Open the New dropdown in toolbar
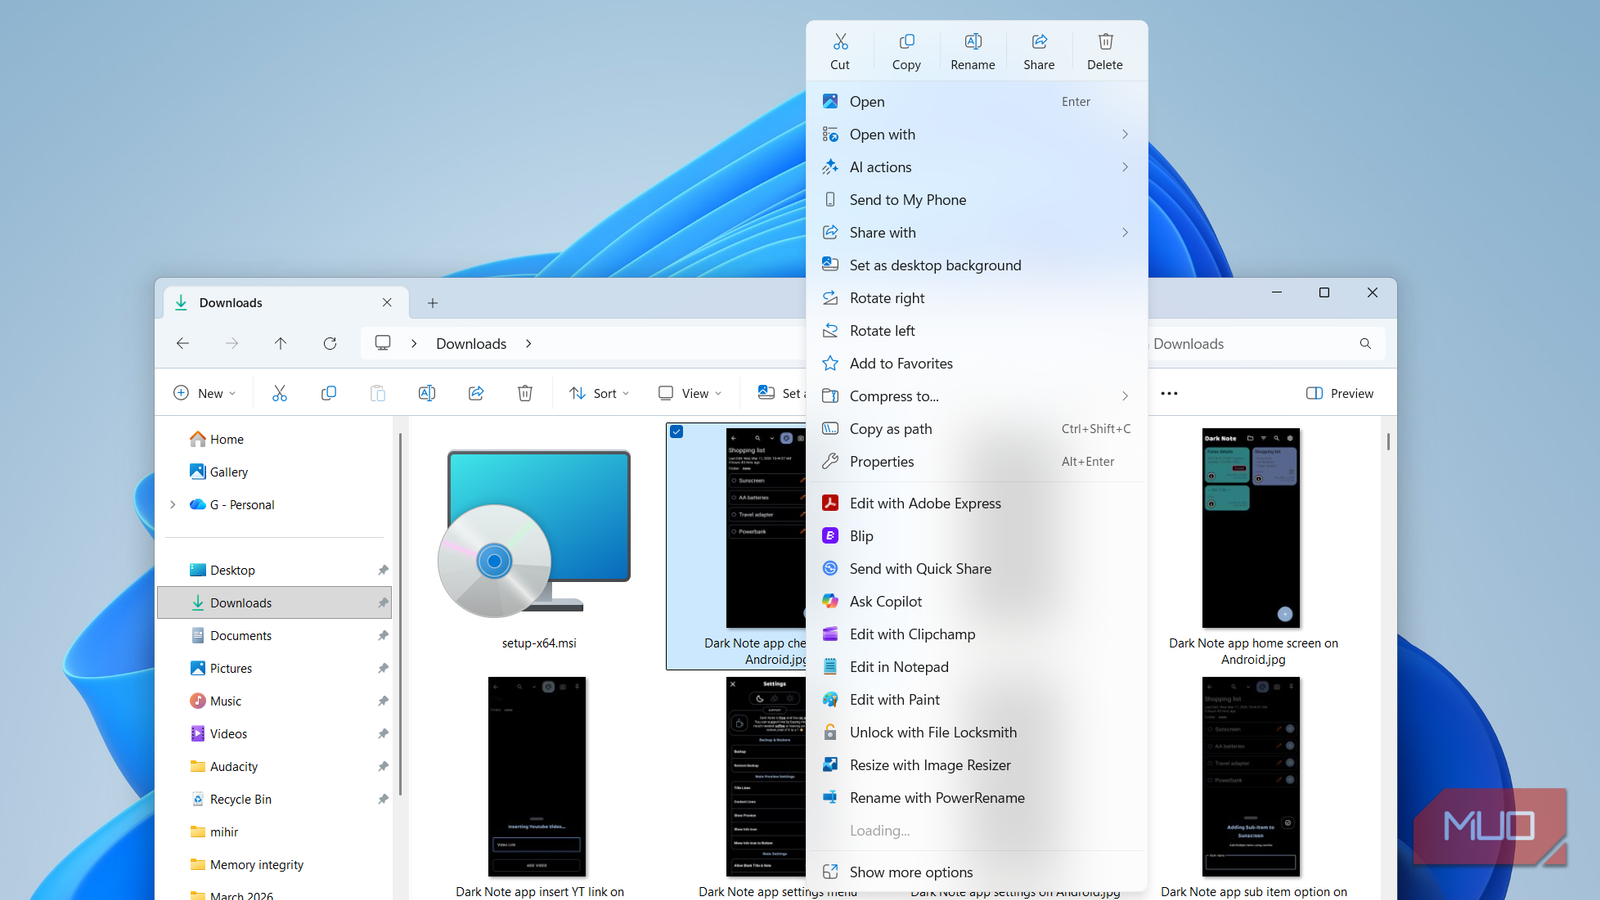This screenshot has width=1600, height=900. (205, 394)
